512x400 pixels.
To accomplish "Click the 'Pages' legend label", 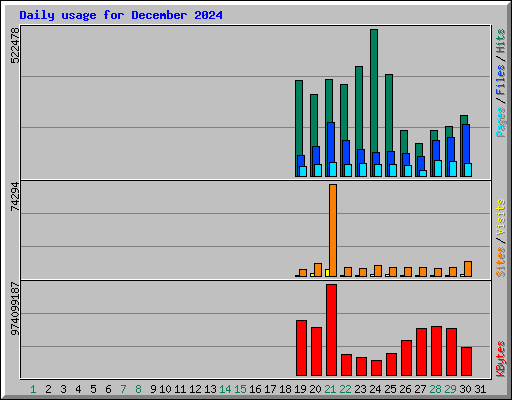I will 500,122.
